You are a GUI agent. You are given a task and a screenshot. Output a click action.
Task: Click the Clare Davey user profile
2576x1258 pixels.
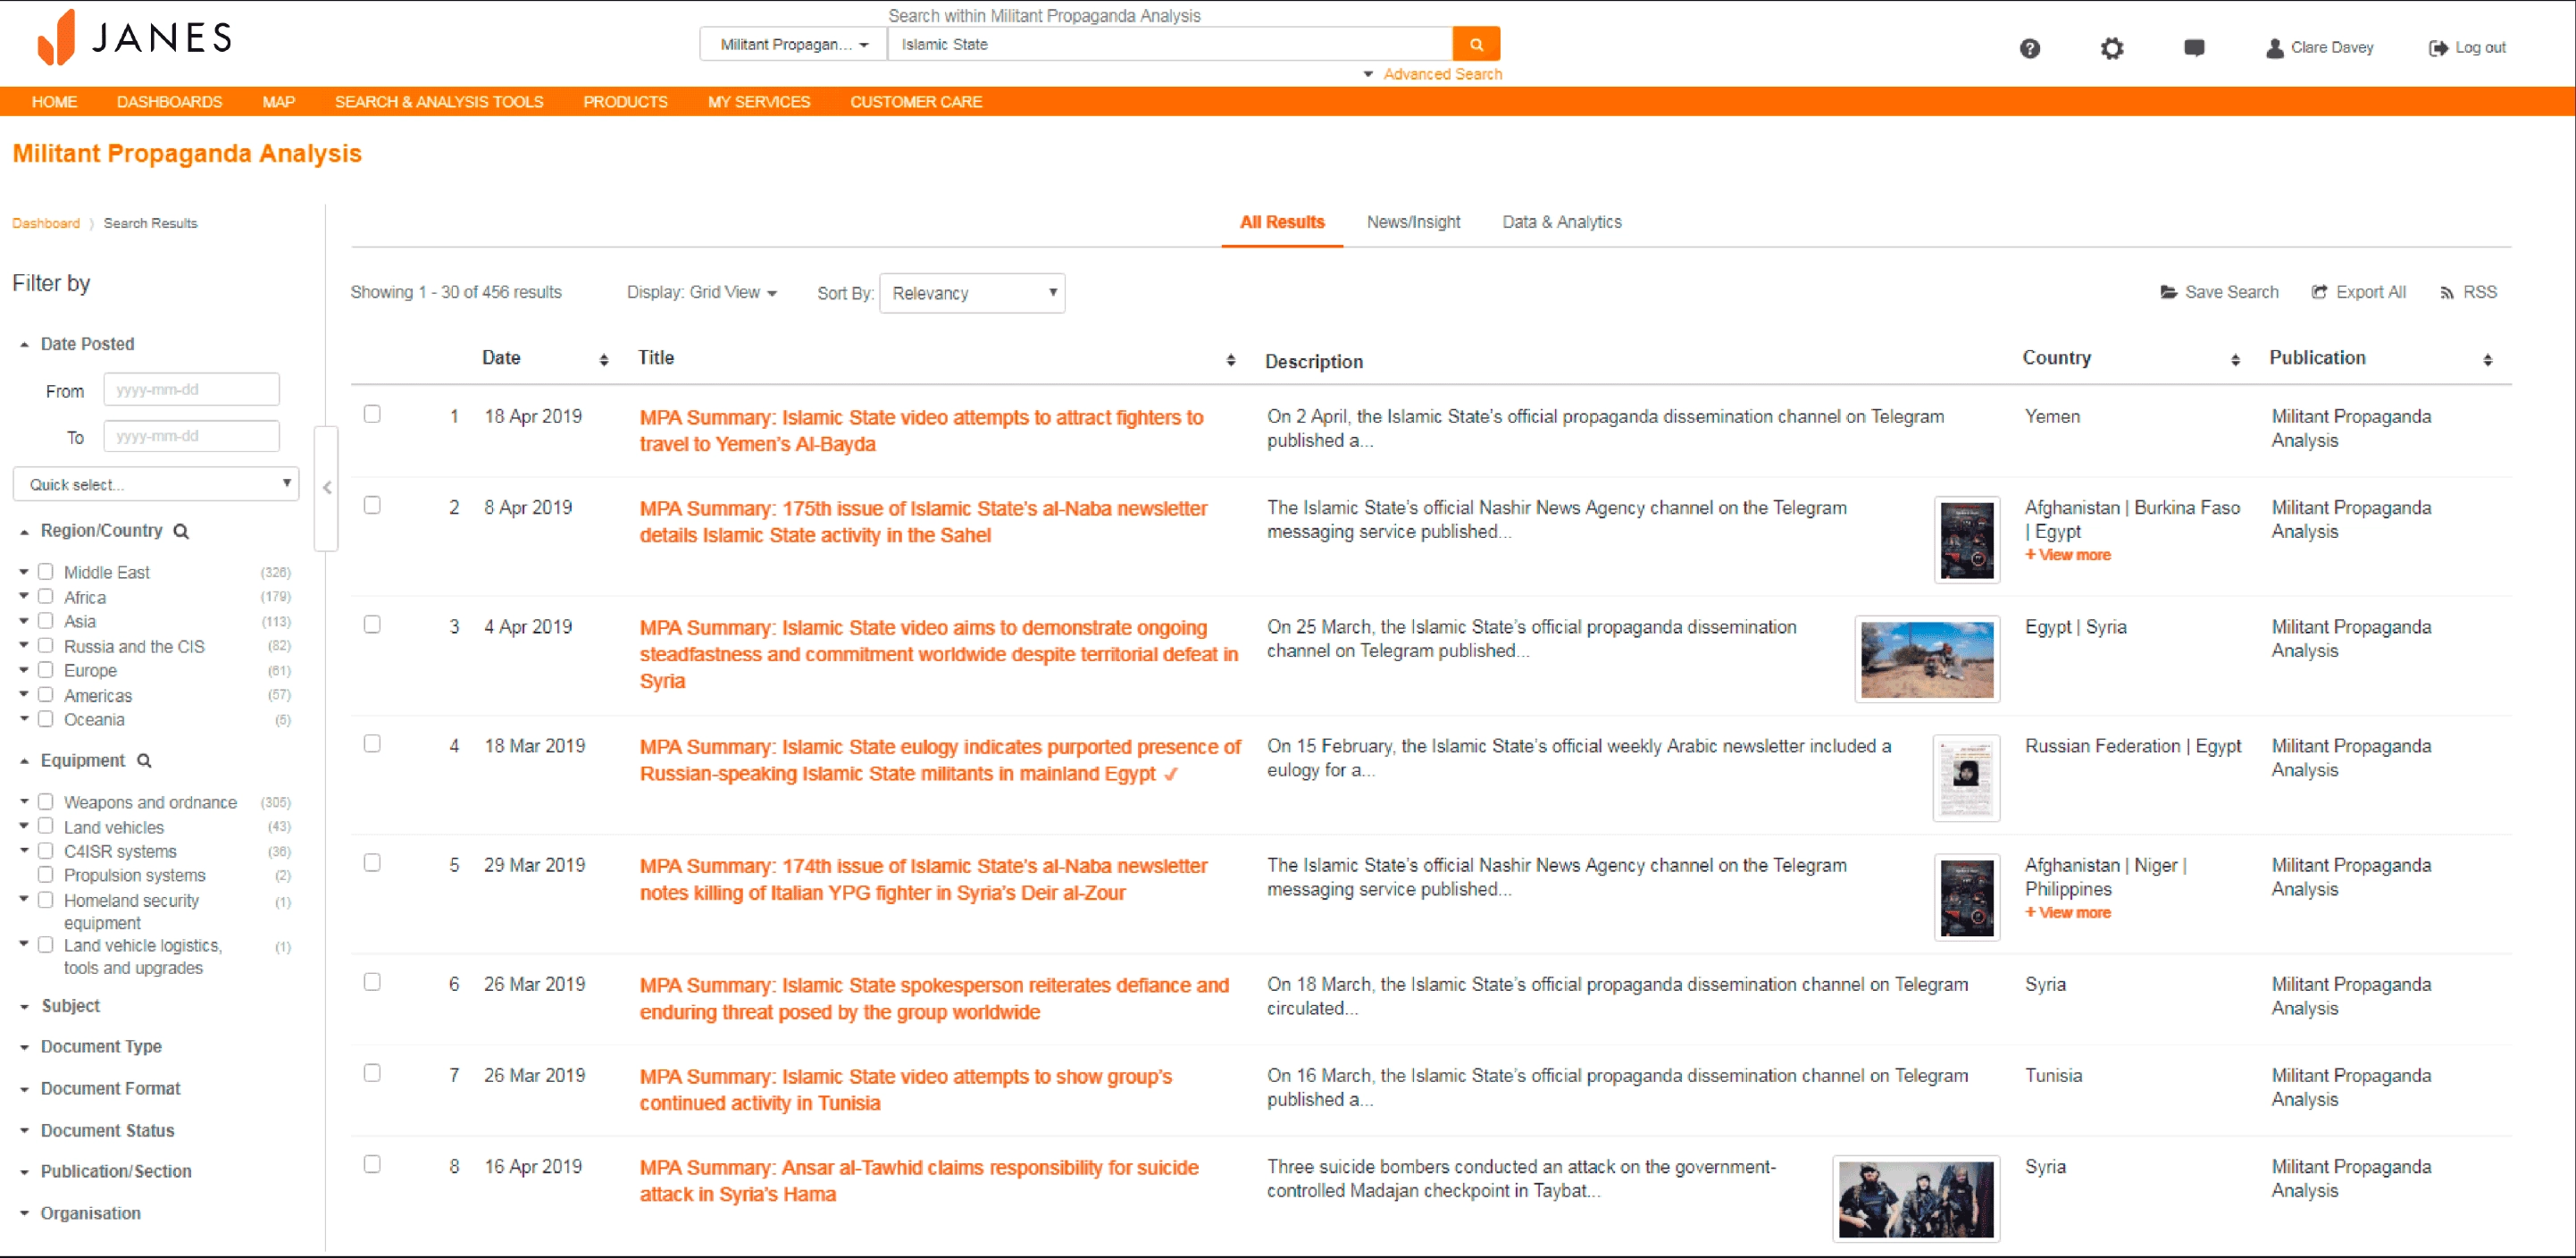2319,47
